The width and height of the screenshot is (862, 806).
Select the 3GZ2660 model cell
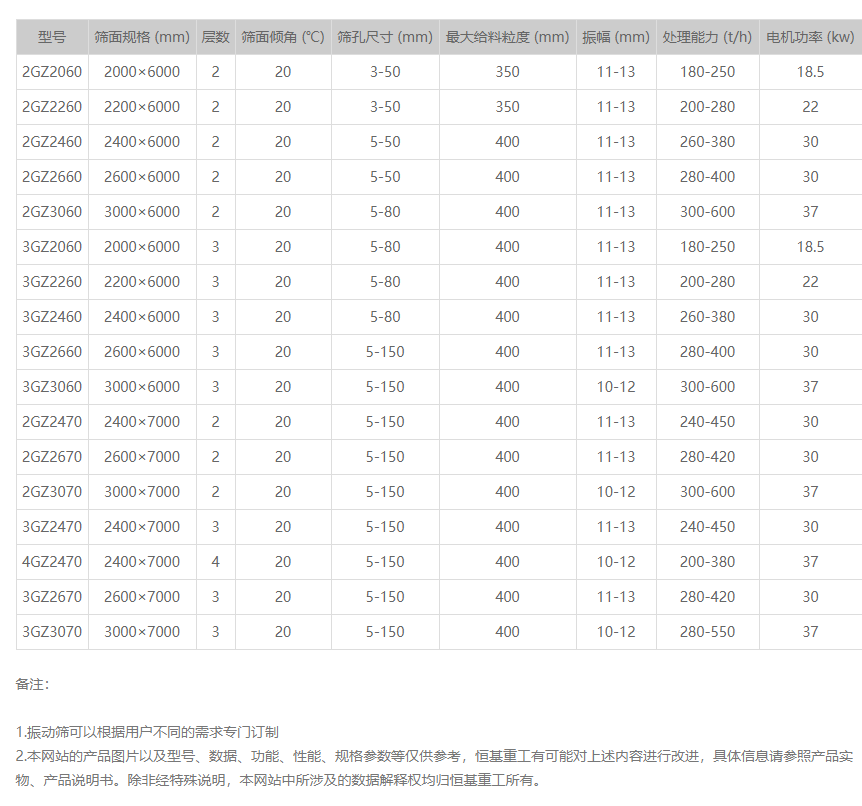52,352
